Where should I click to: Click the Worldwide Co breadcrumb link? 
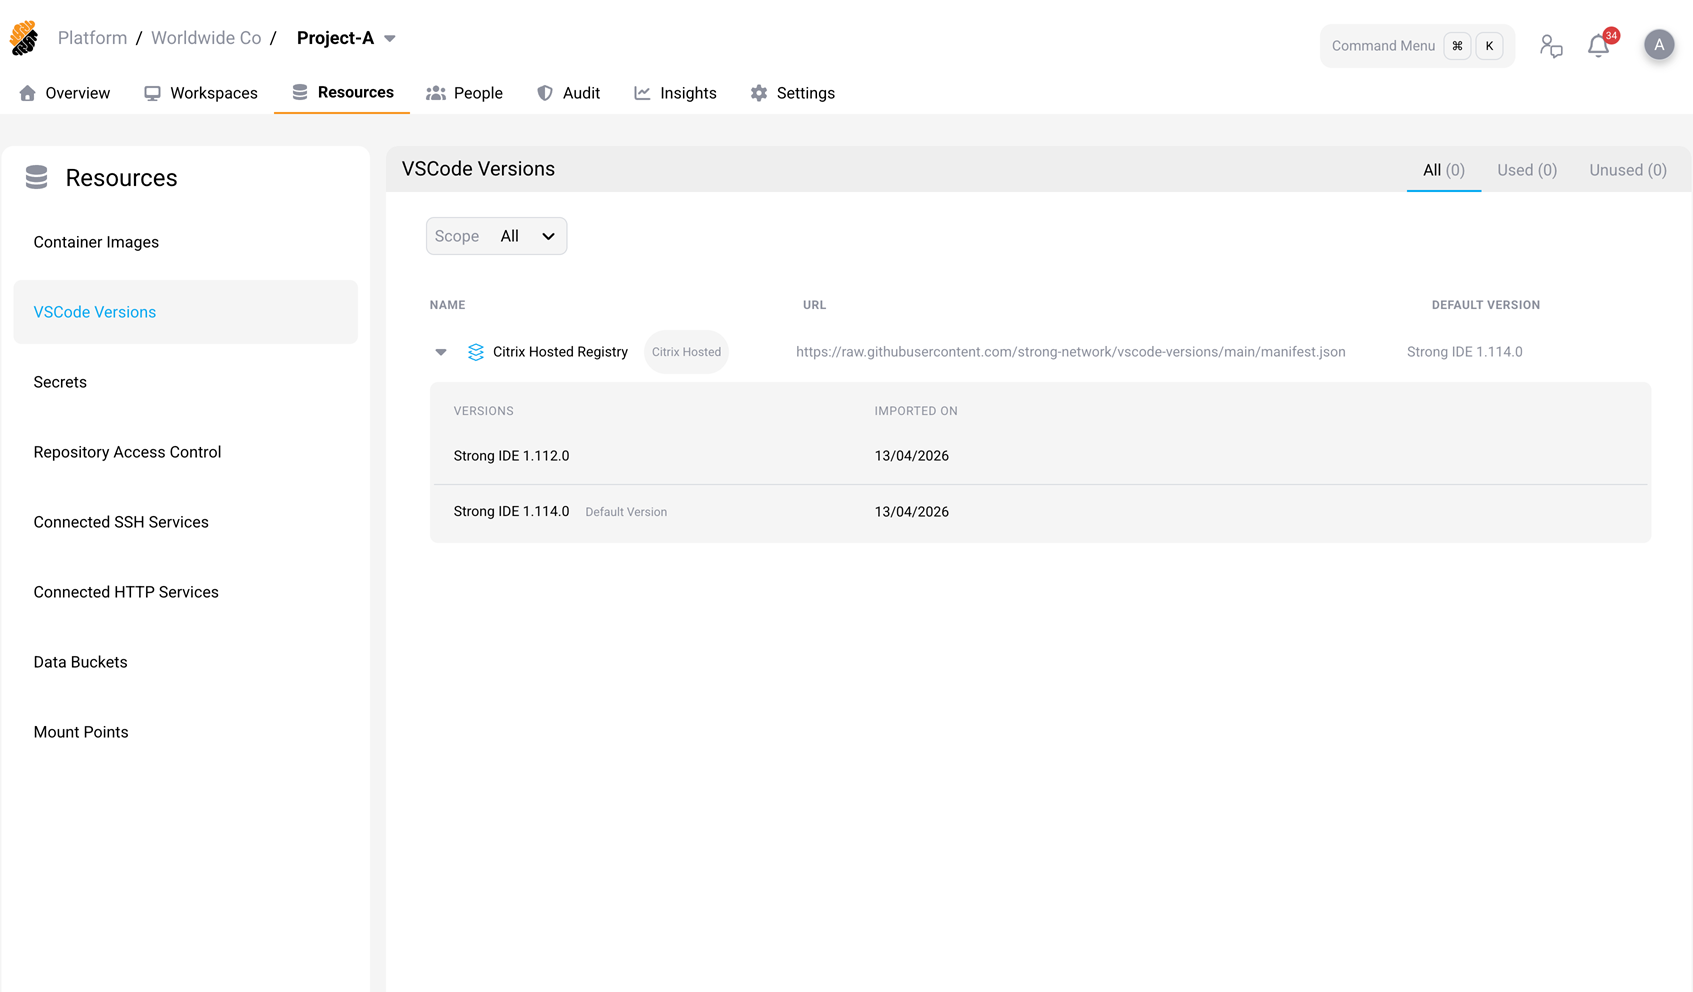click(x=206, y=38)
